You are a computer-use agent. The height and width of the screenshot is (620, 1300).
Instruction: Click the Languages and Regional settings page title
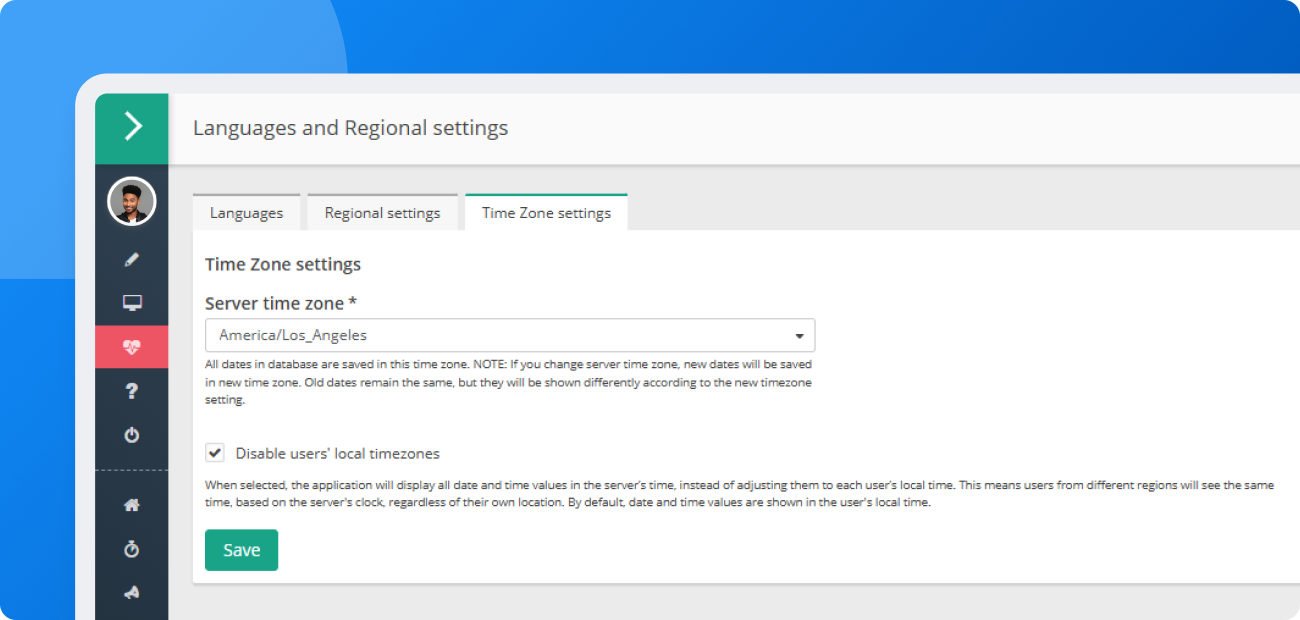click(x=350, y=128)
